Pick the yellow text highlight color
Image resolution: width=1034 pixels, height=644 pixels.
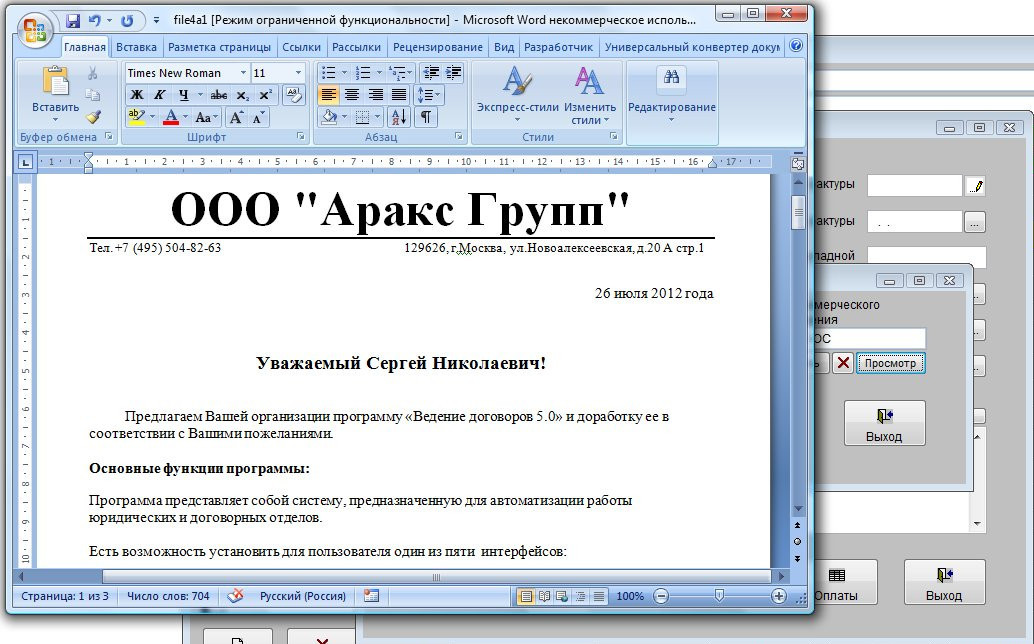point(137,117)
